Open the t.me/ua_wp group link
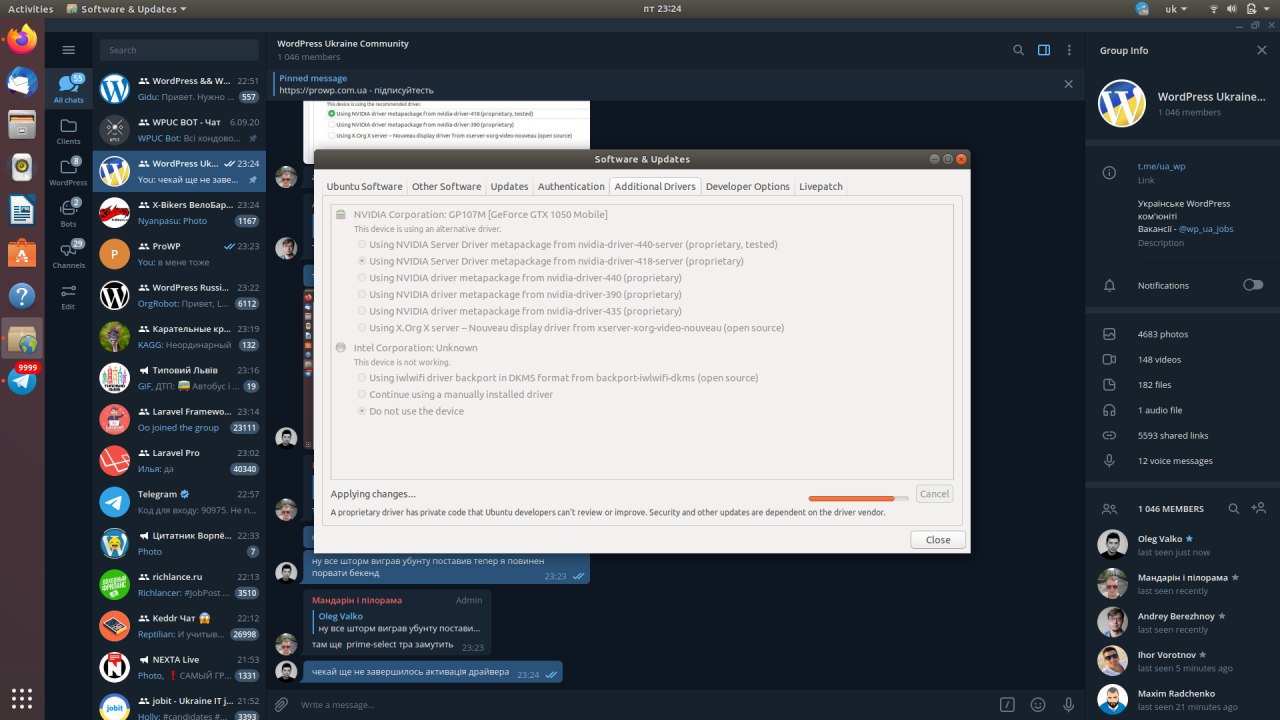Screen dimensions: 1280x720 click(x=1161, y=166)
